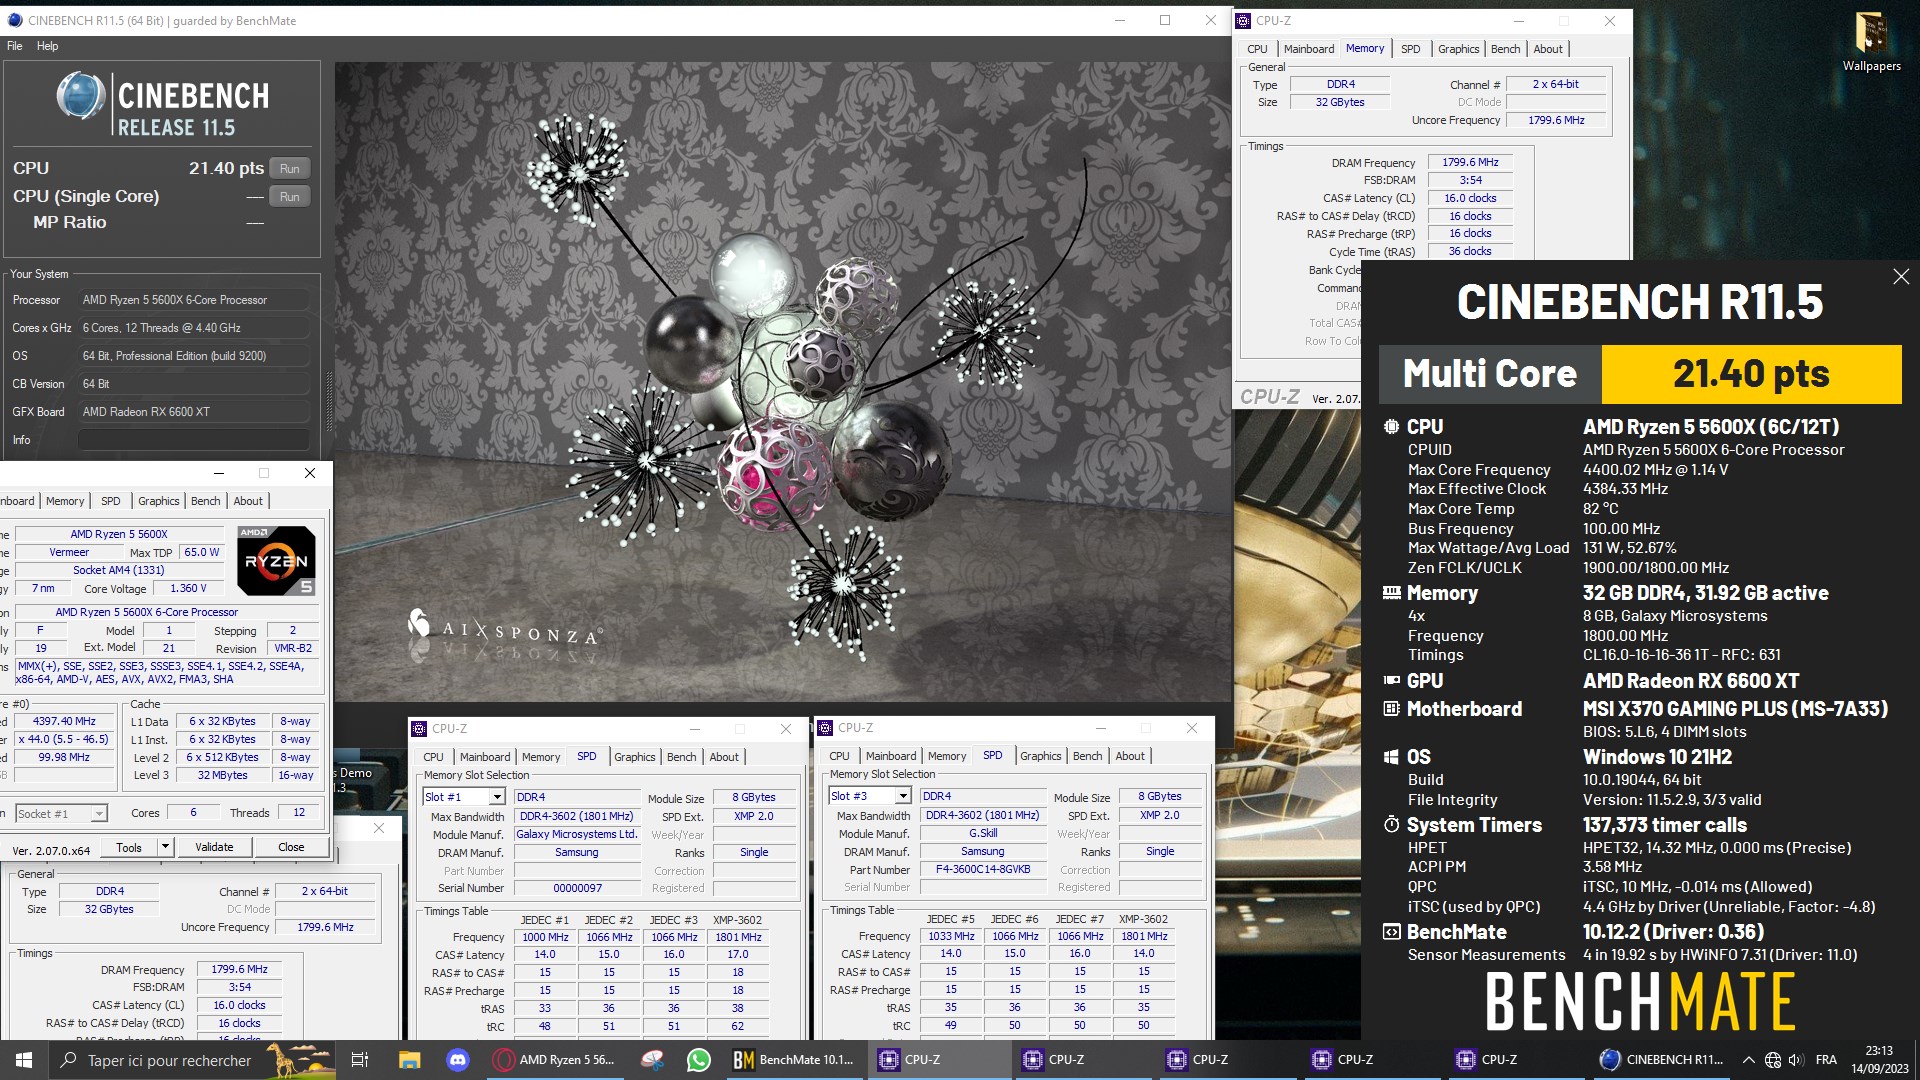Click the Validate button in CPU-Z

(214, 847)
